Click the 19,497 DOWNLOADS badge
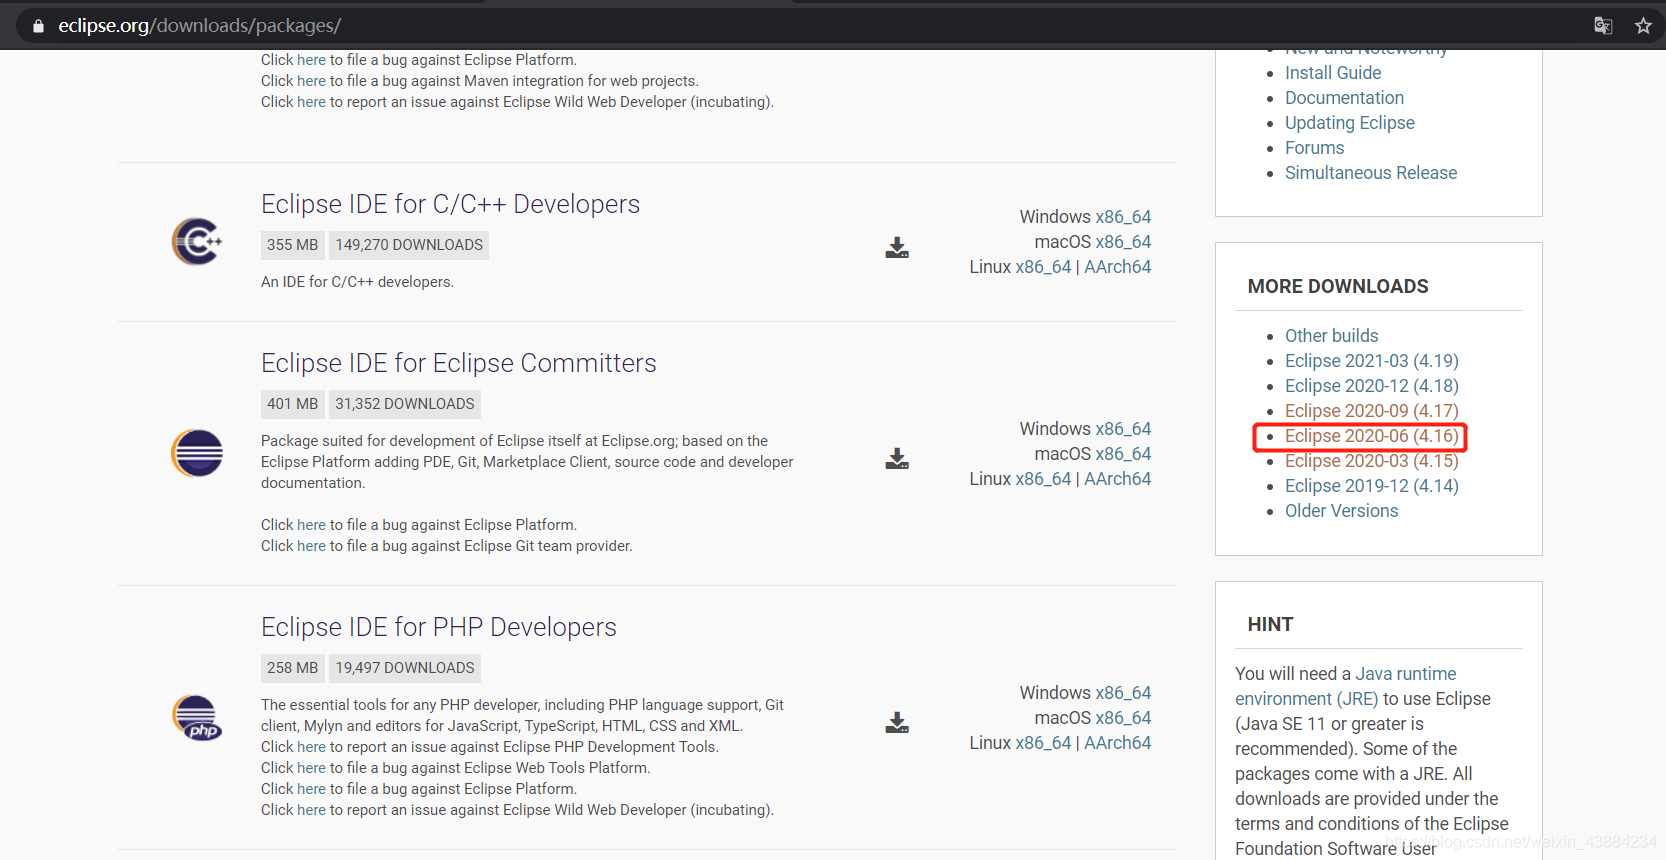The image size is (1666, 860). [405, 668]
